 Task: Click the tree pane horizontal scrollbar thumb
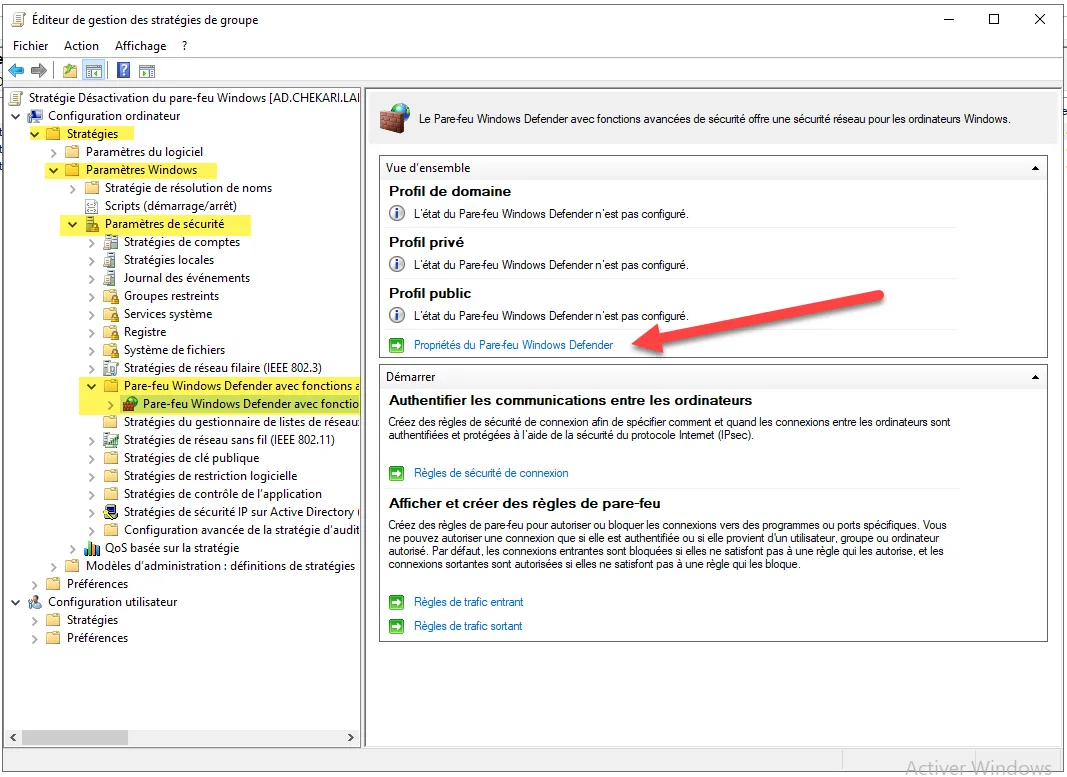tap(75, 737)
